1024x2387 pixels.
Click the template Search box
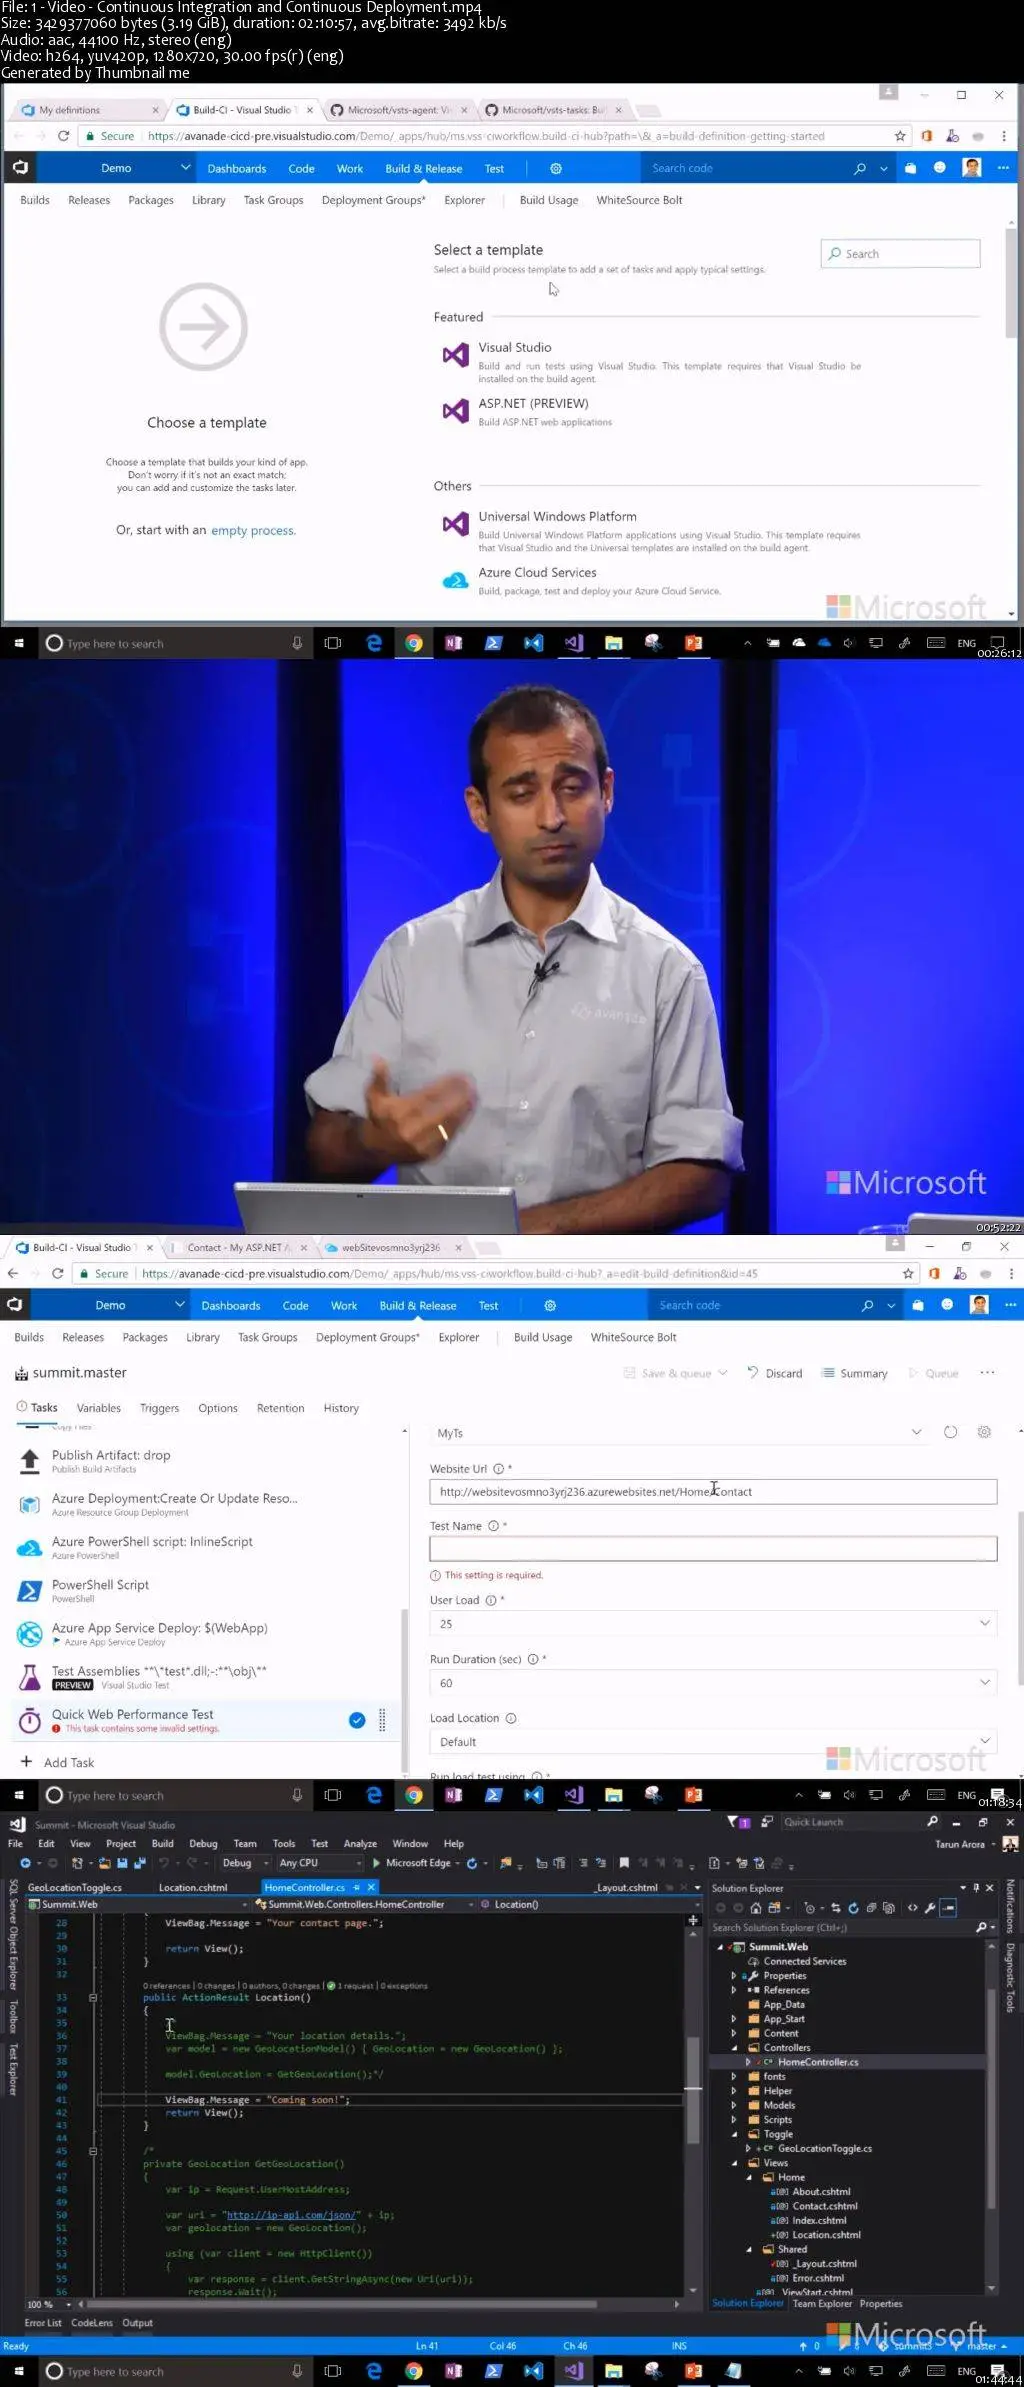[900, 254]
